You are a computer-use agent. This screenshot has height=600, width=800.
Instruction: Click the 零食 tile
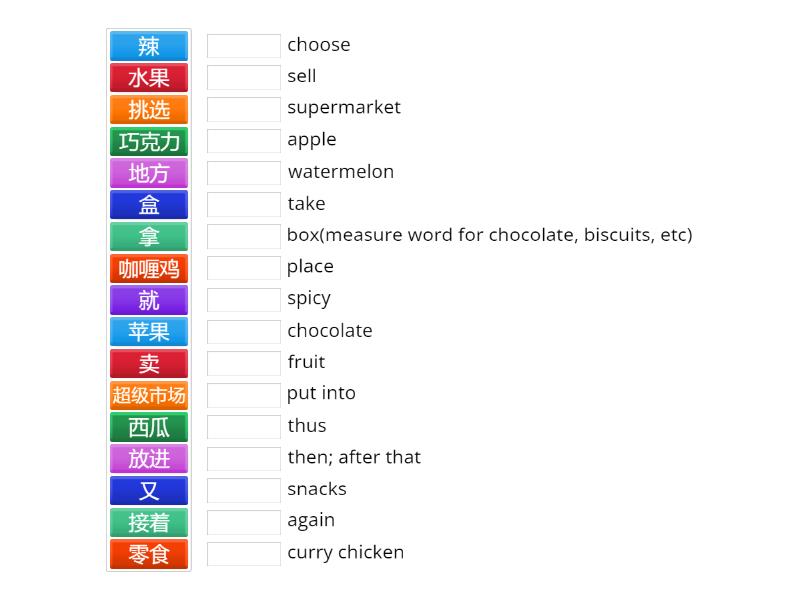[149, 554]
